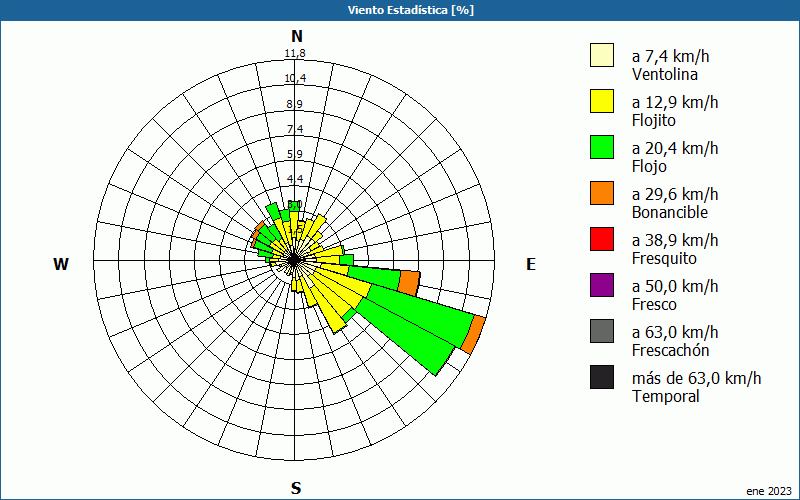This screenshot has width=800, height=500.
Task: Click the 'a 63,0 km/h' legend text
Action: [675, 332]
